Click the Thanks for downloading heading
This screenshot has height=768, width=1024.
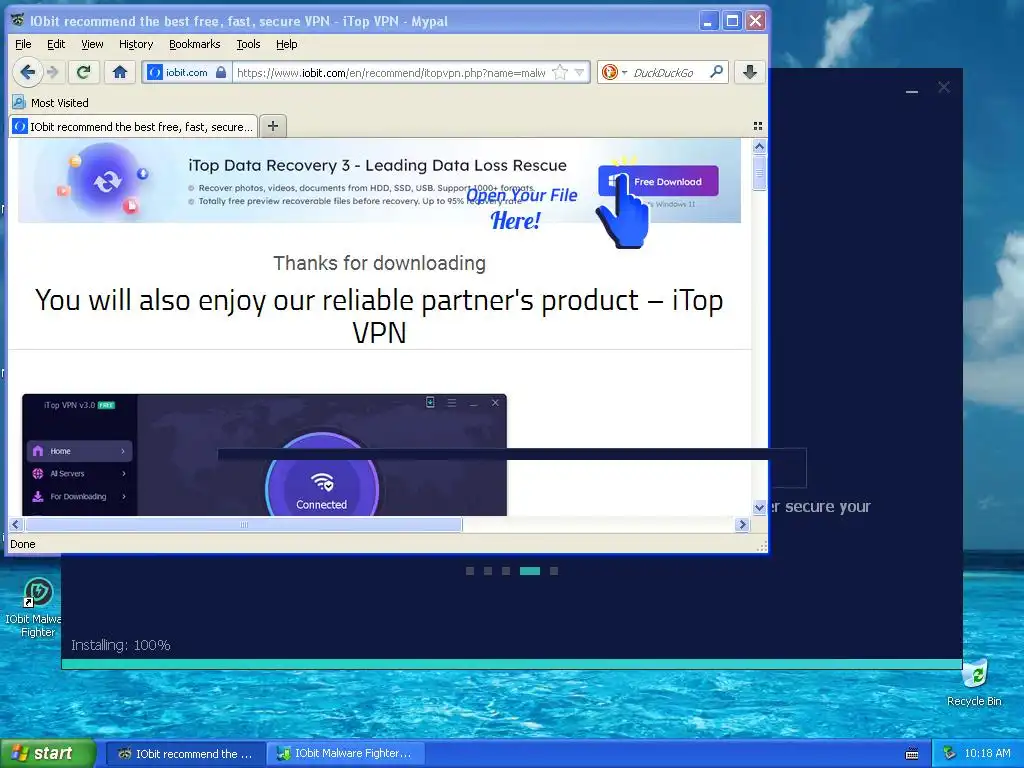point(379,263)
